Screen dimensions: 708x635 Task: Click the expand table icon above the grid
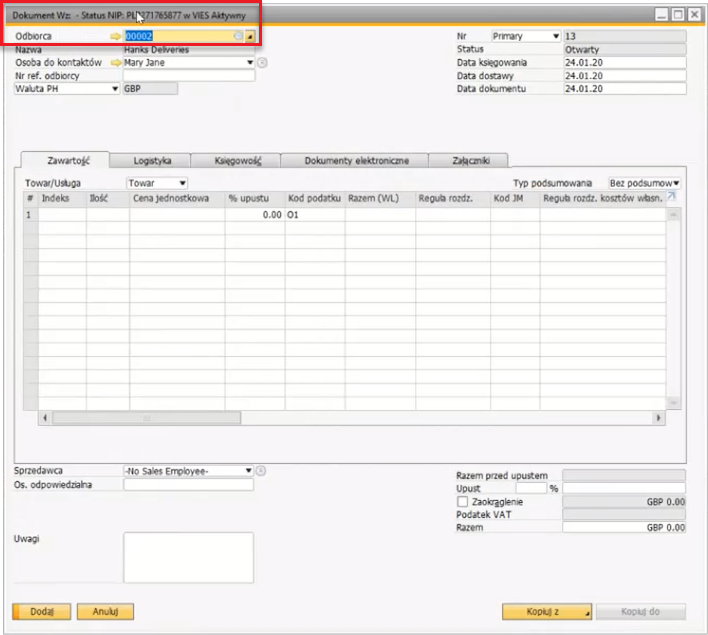pyautogui.click(x=672, y=197)
